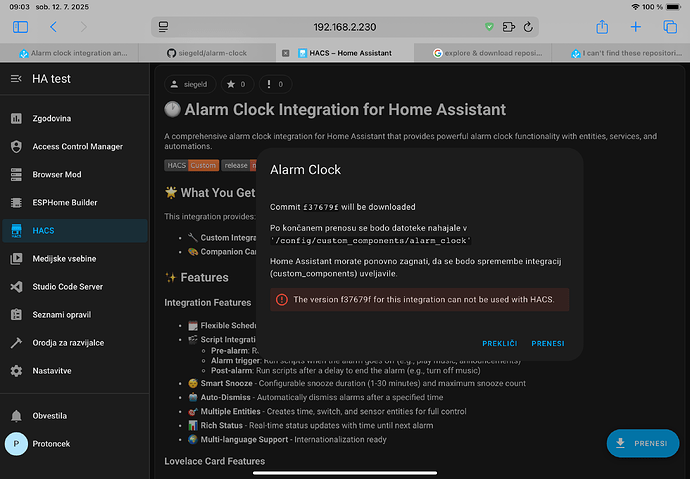Switch to the I can't find these repositories tab
Viewport: 690px width, 479px height.
point(620,53)
